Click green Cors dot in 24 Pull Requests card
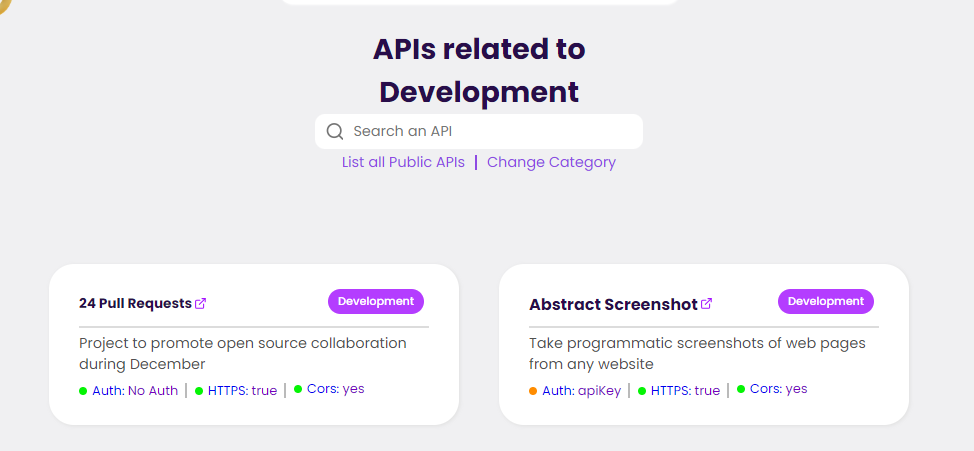This screenshot has height=451, width=974. (298, 389)
